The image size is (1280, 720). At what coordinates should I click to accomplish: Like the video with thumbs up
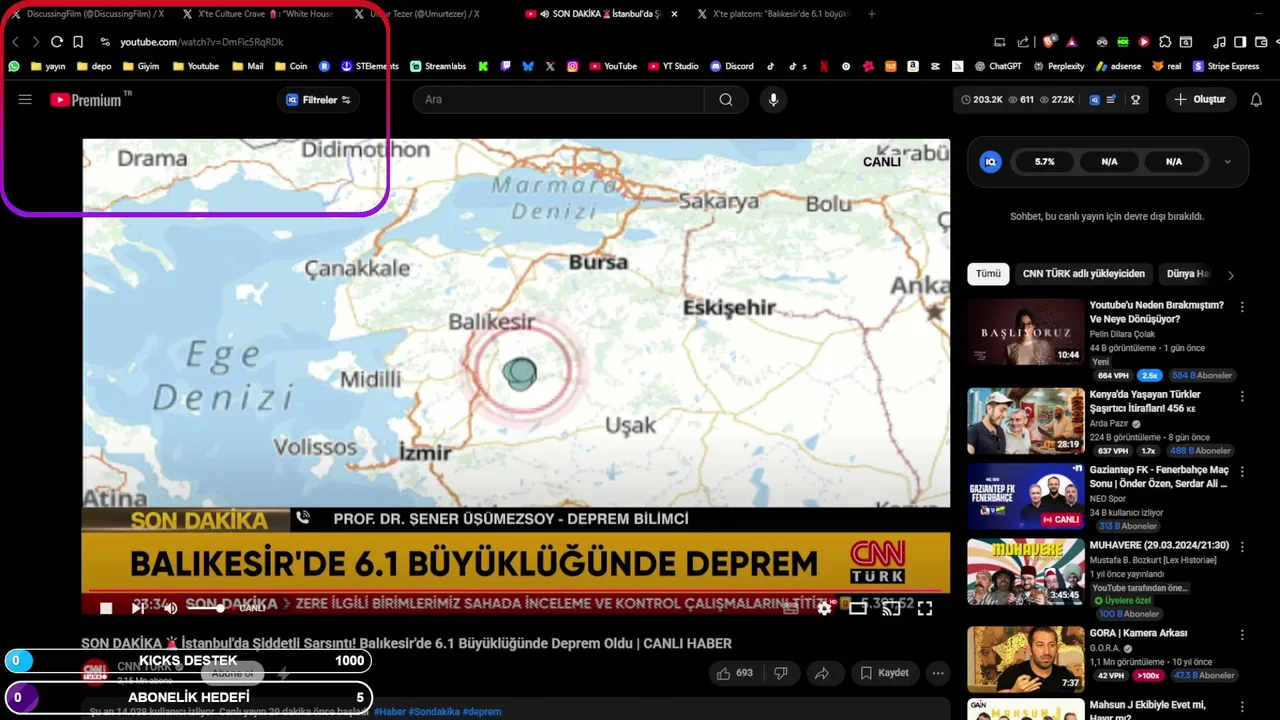click(735, 673)
